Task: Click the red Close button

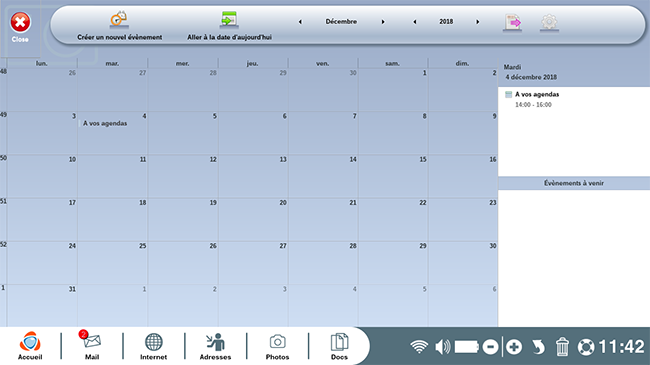Action: click(20, 22)
